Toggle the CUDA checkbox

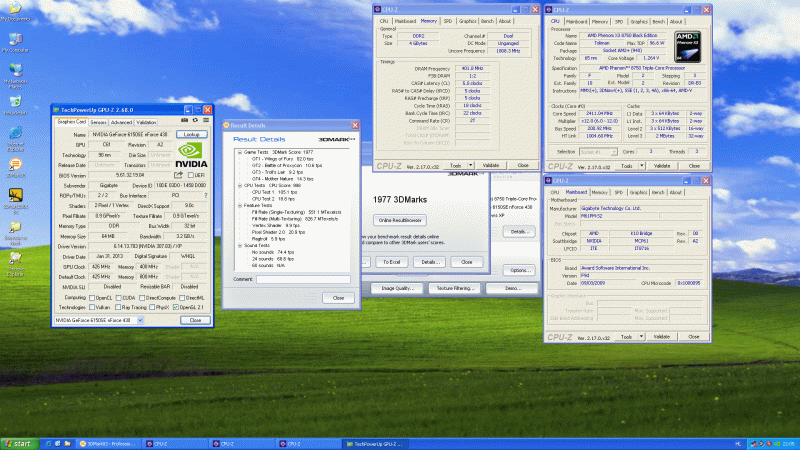[x=118, y=297]
